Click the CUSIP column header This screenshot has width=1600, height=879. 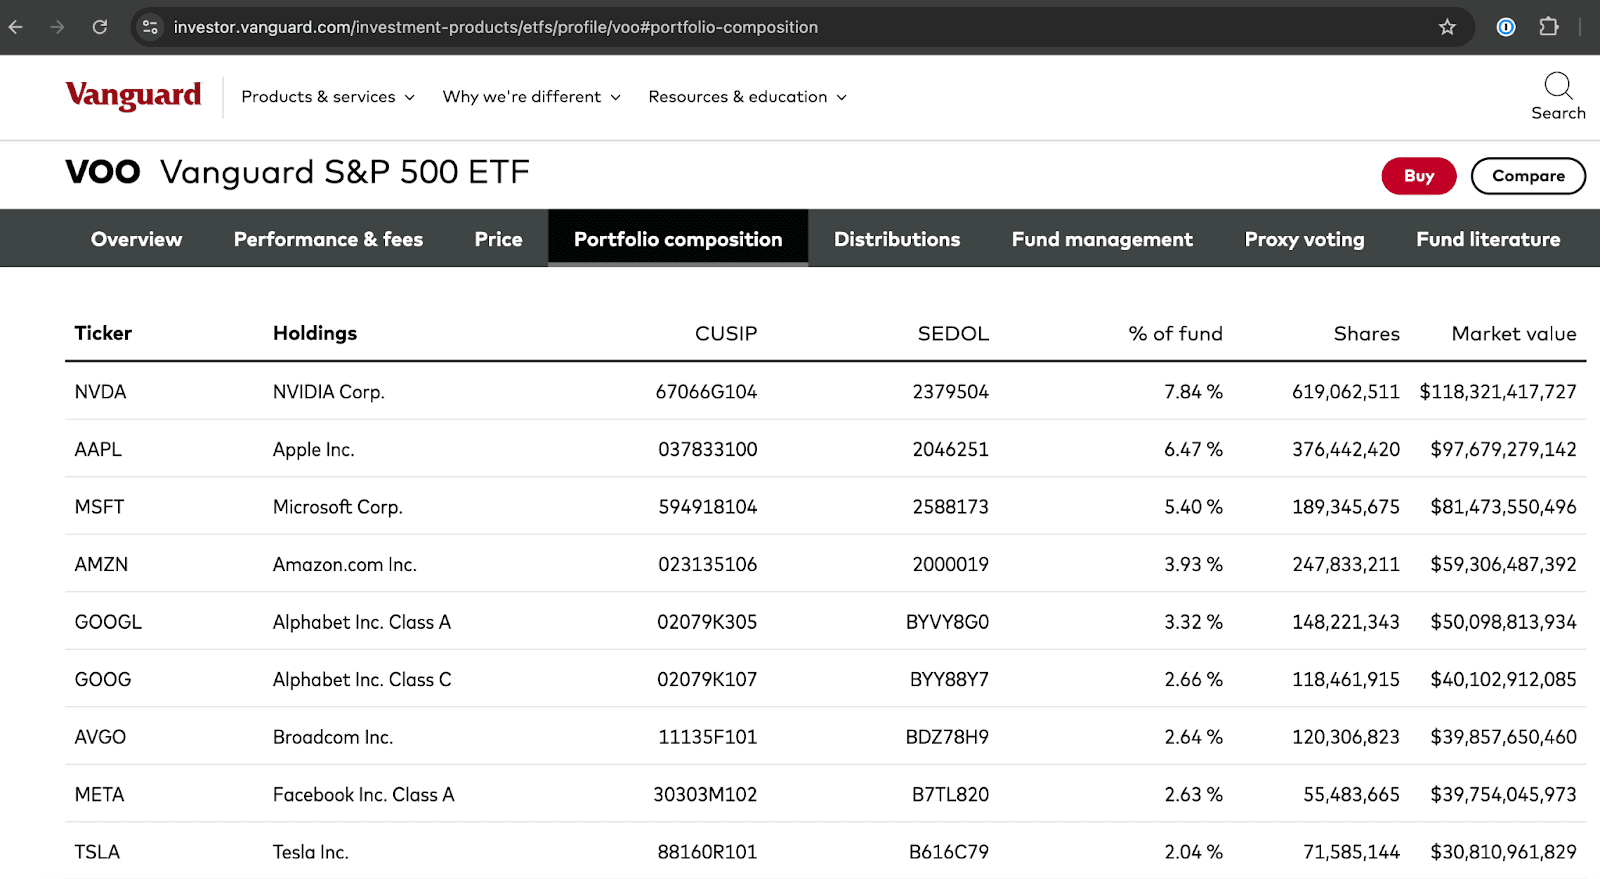pyautogui.click(x=726, y=333)
